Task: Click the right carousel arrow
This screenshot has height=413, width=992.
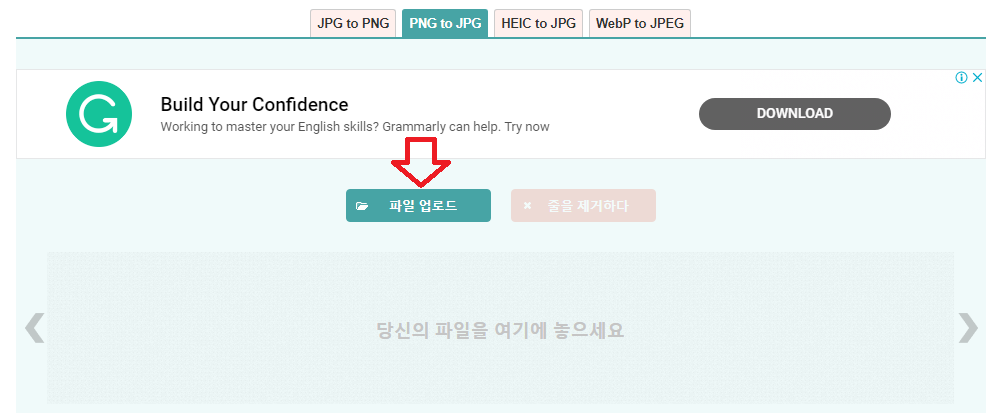Action: point(968,328)
